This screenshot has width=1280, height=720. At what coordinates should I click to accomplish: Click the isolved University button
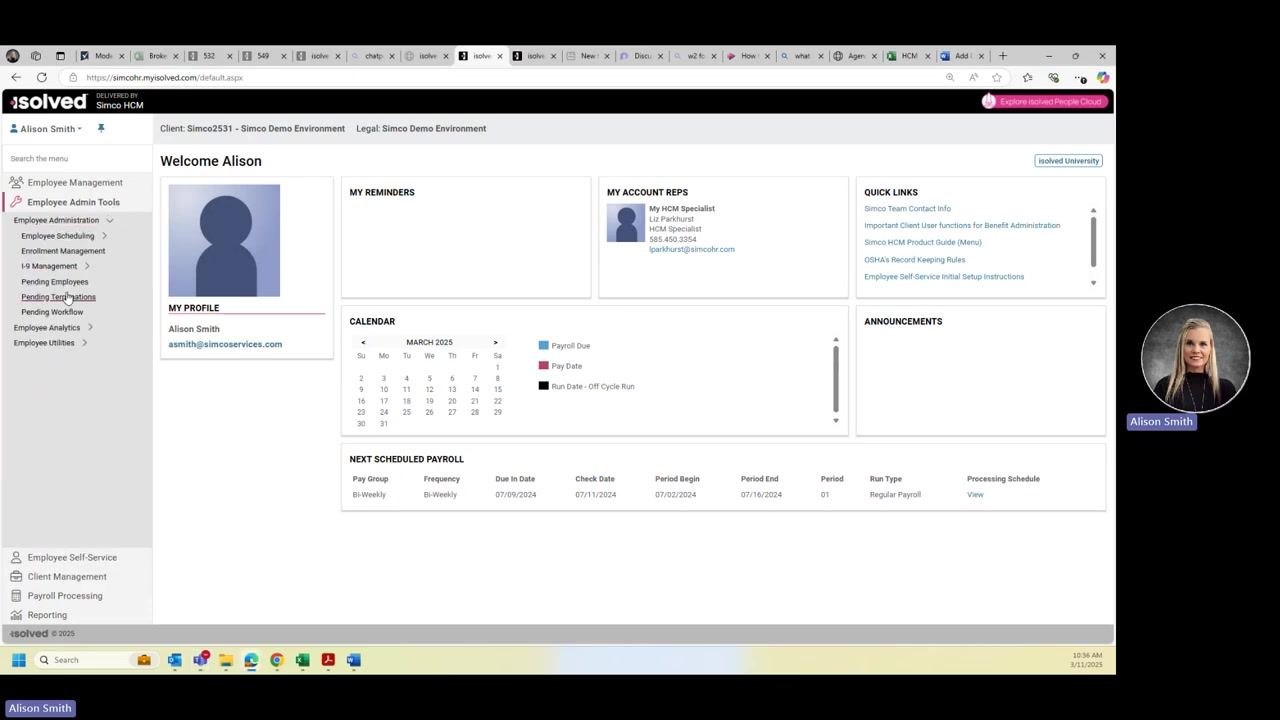(x=1068, y=161)
